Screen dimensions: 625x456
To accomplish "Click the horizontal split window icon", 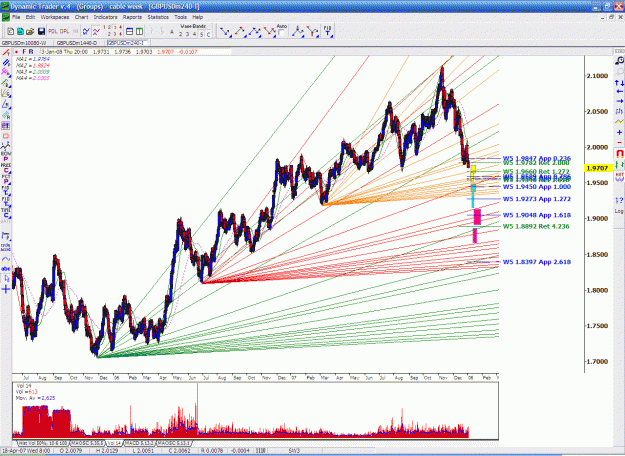I will [x=130, y=31].
